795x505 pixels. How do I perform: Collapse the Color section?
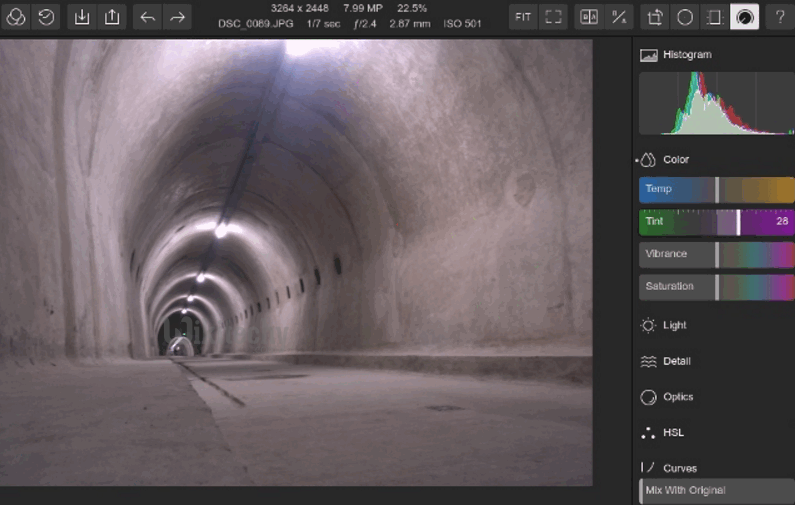point(676,160)
